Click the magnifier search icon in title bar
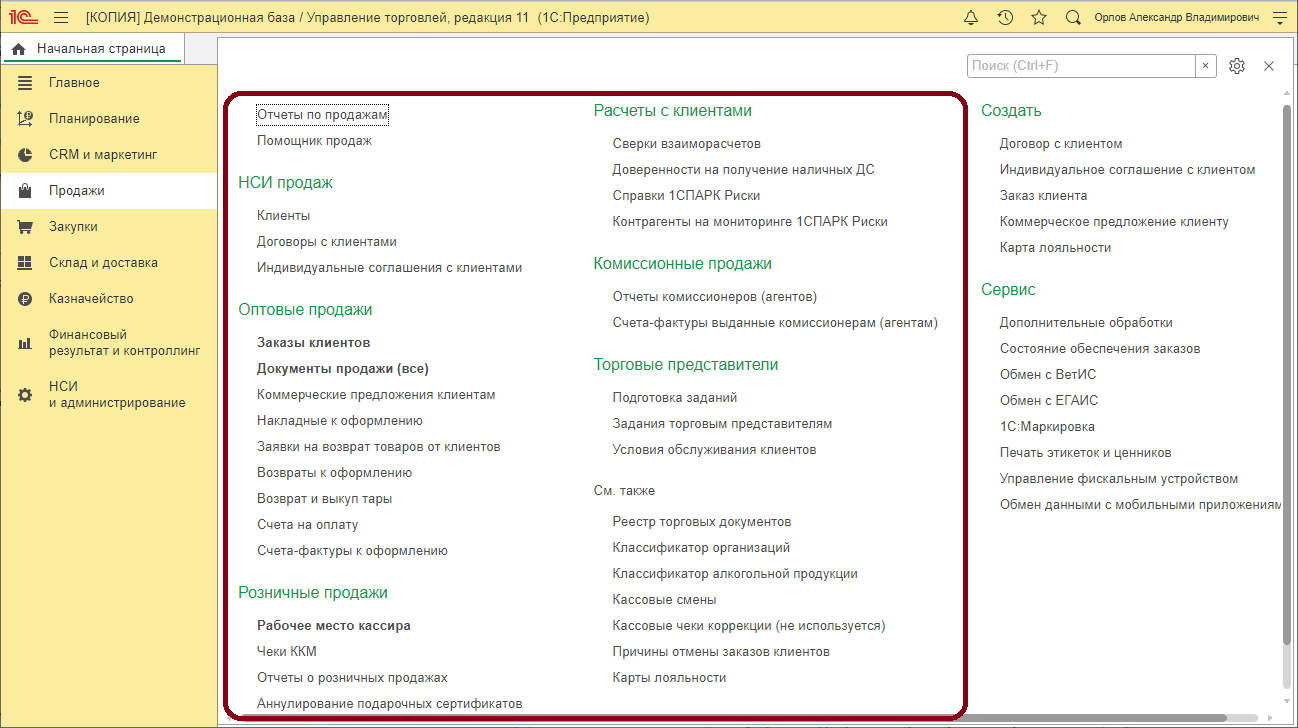The image size is (1298, 728). [1073, 18]
